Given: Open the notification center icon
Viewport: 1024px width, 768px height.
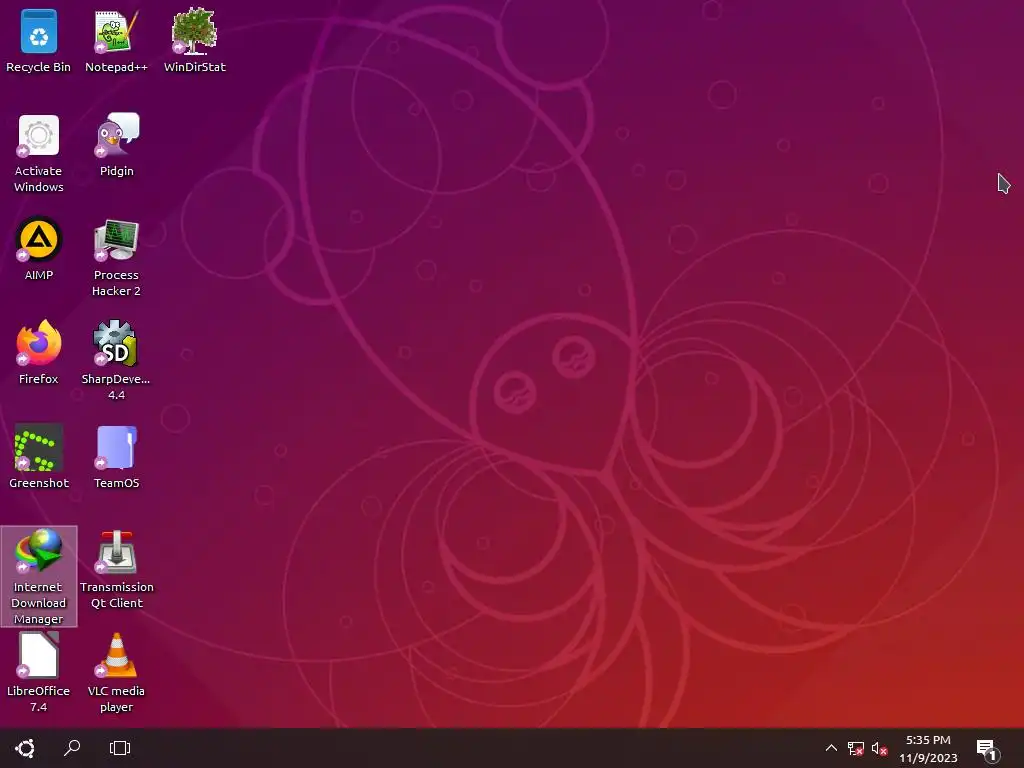Looking at the screenshot, I should (987, 749).
